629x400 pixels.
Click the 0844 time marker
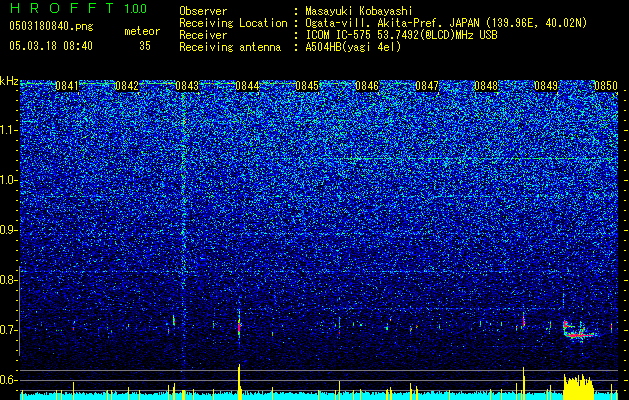coord(247,86)
